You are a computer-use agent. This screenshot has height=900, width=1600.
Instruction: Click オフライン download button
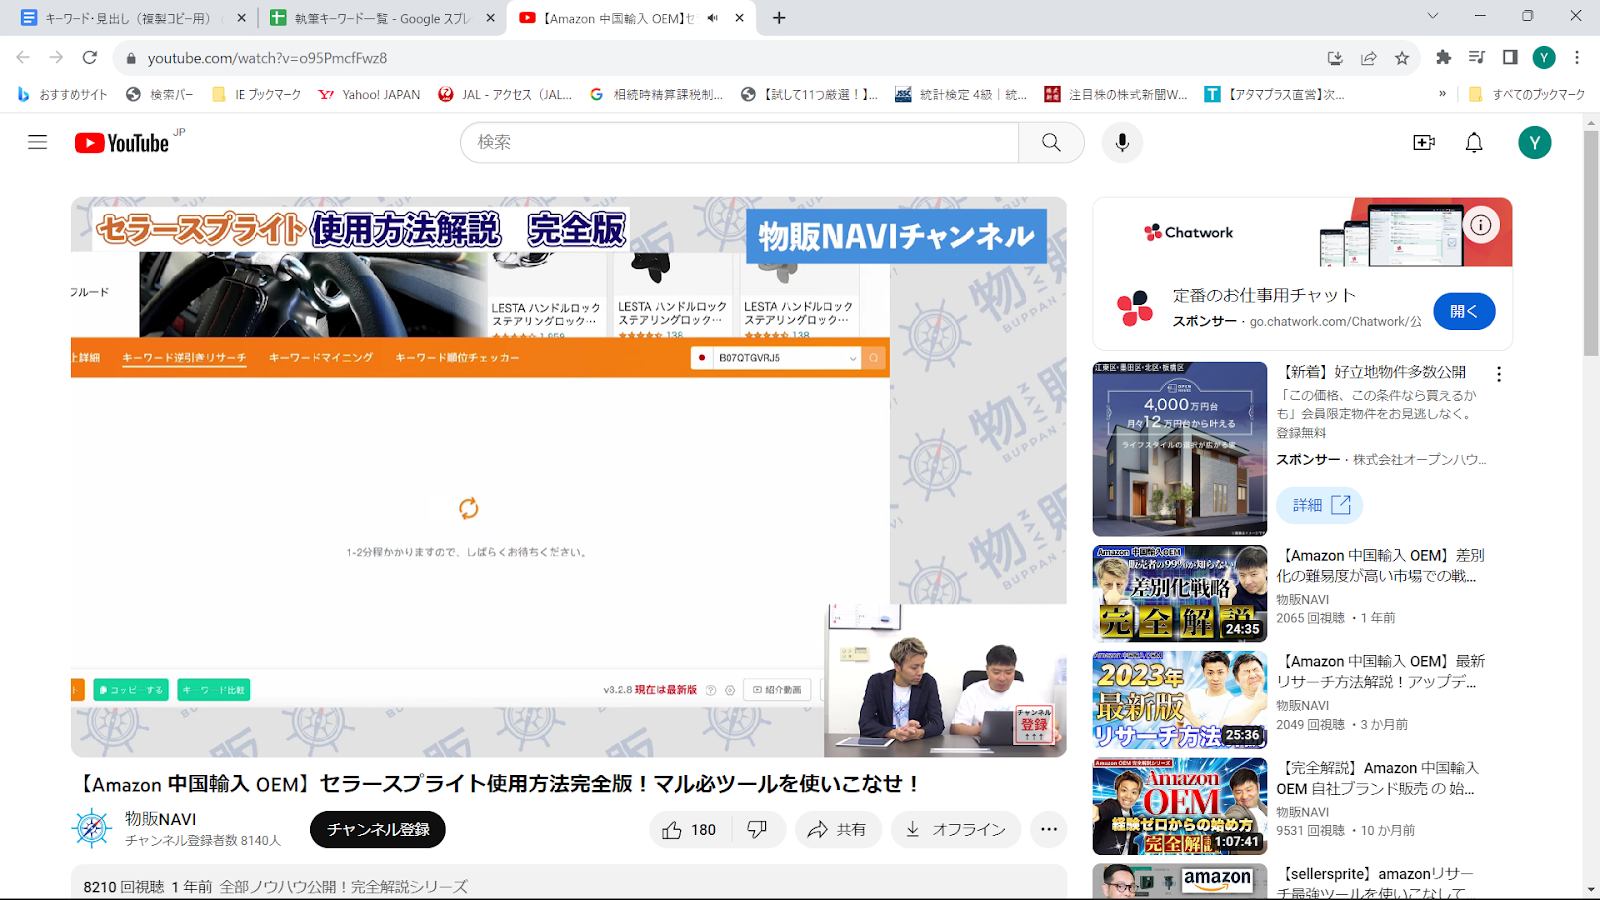[956, 830]
